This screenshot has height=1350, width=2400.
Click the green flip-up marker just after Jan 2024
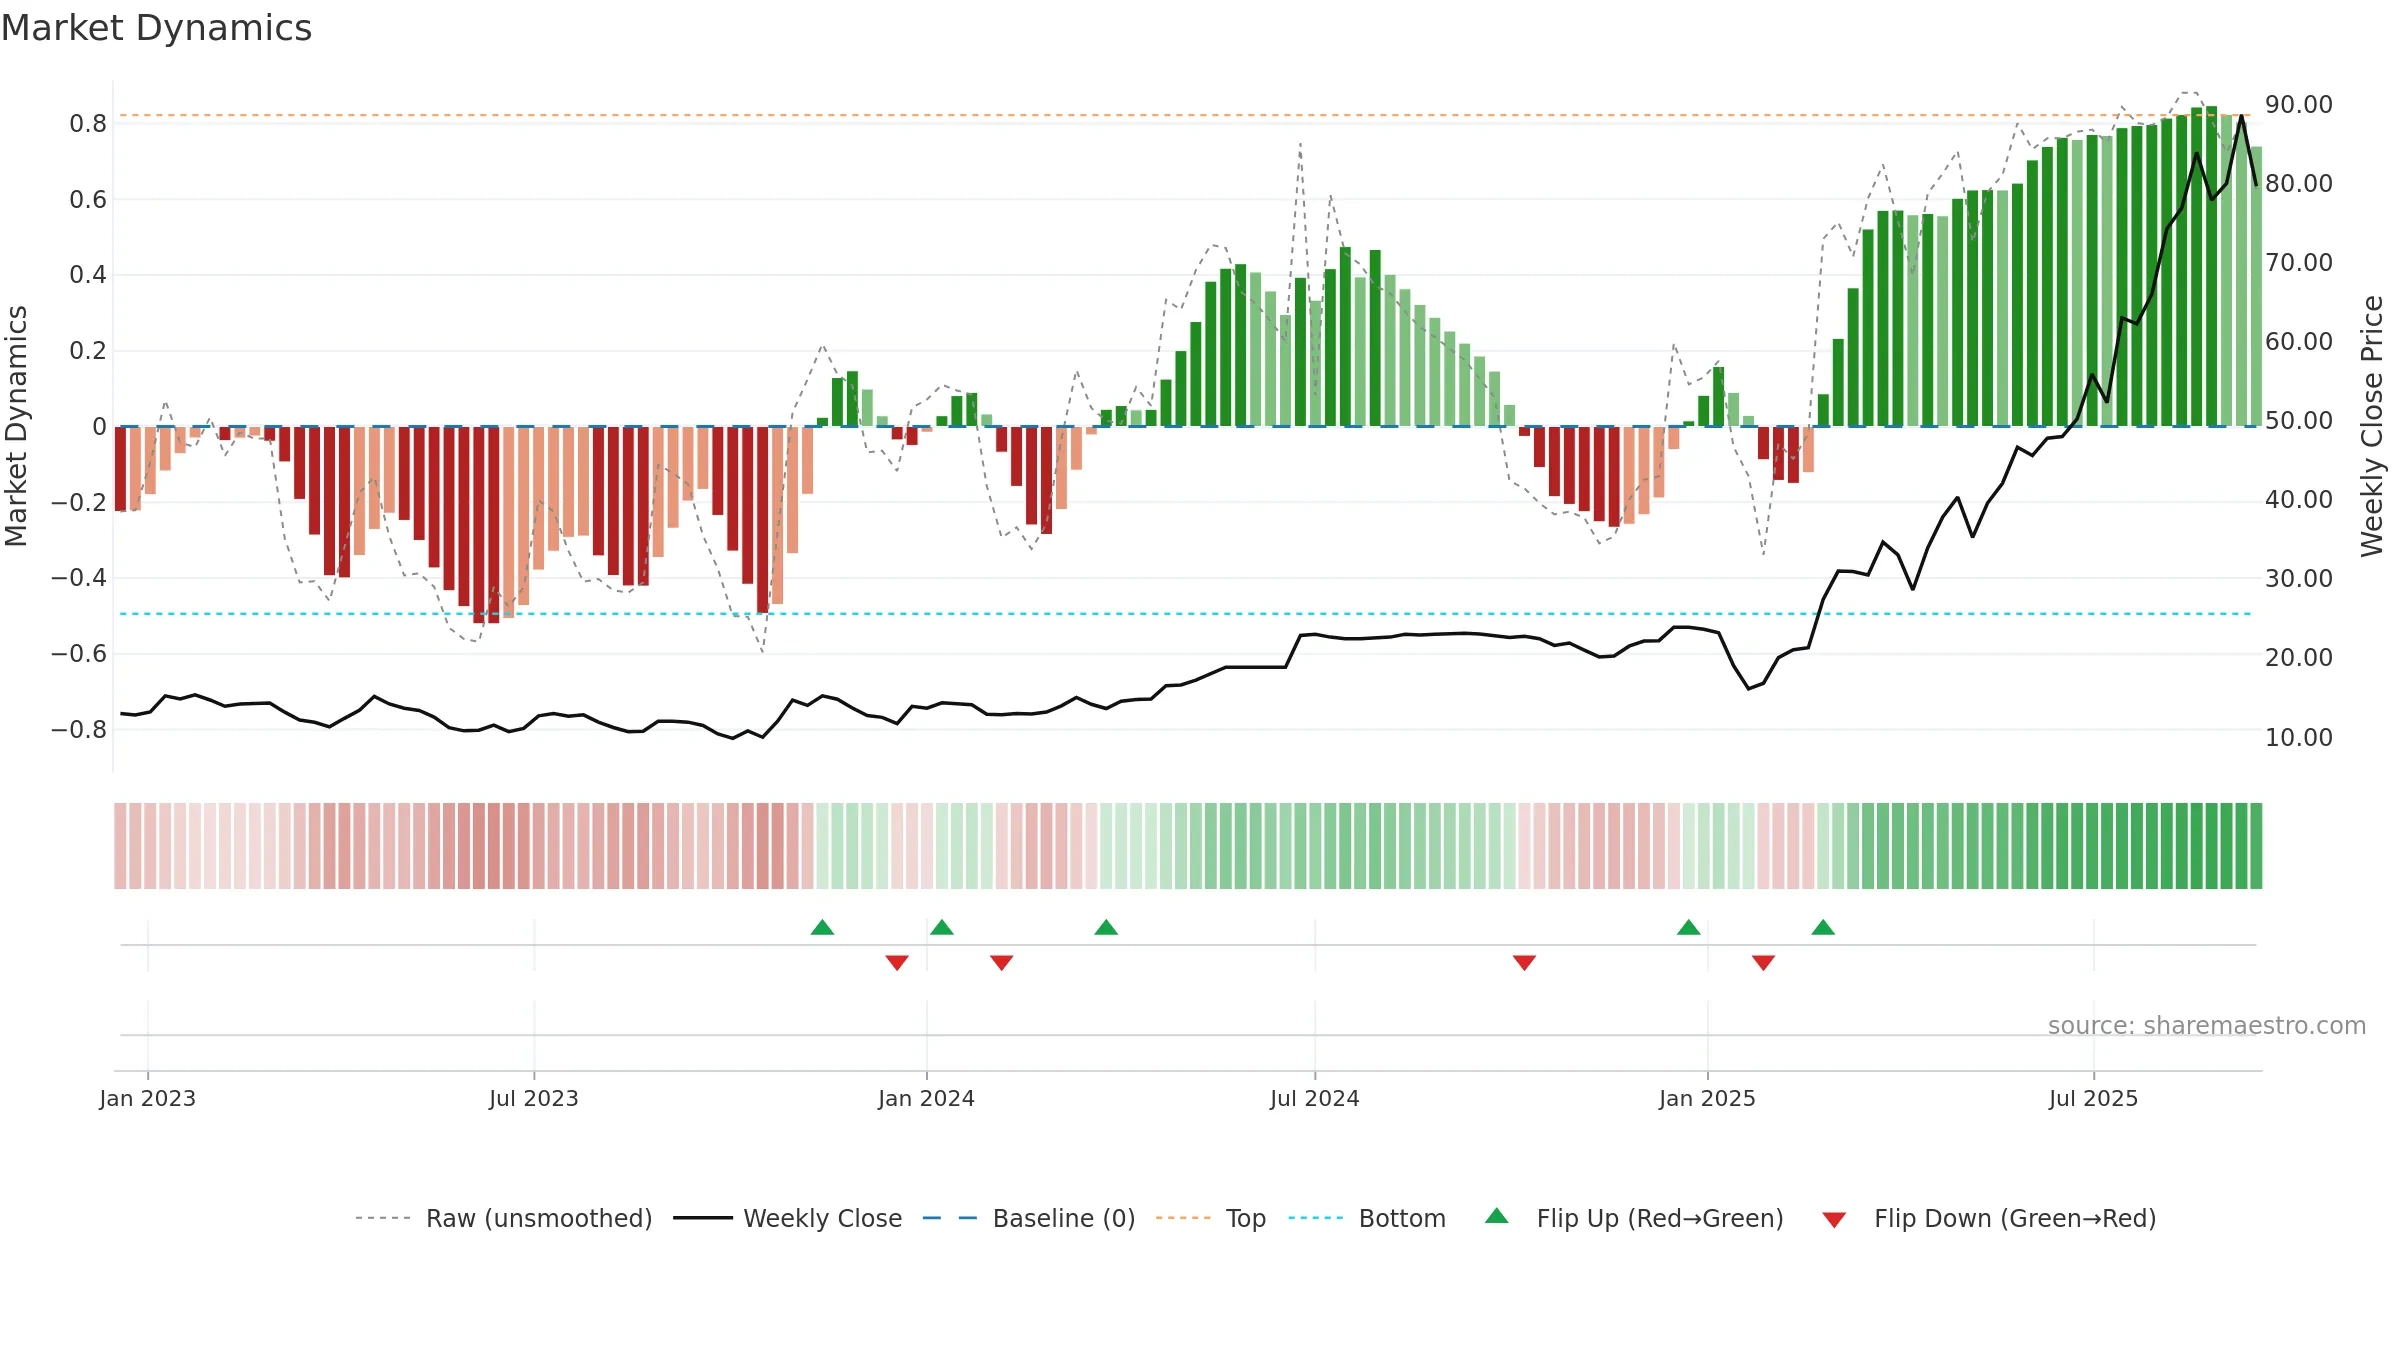942,927
